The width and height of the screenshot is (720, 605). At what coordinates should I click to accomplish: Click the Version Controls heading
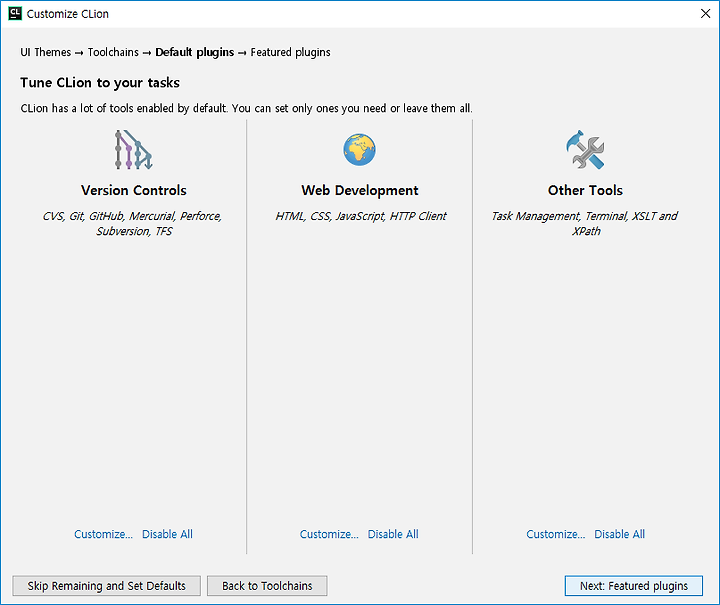click(x=134, y=190)
